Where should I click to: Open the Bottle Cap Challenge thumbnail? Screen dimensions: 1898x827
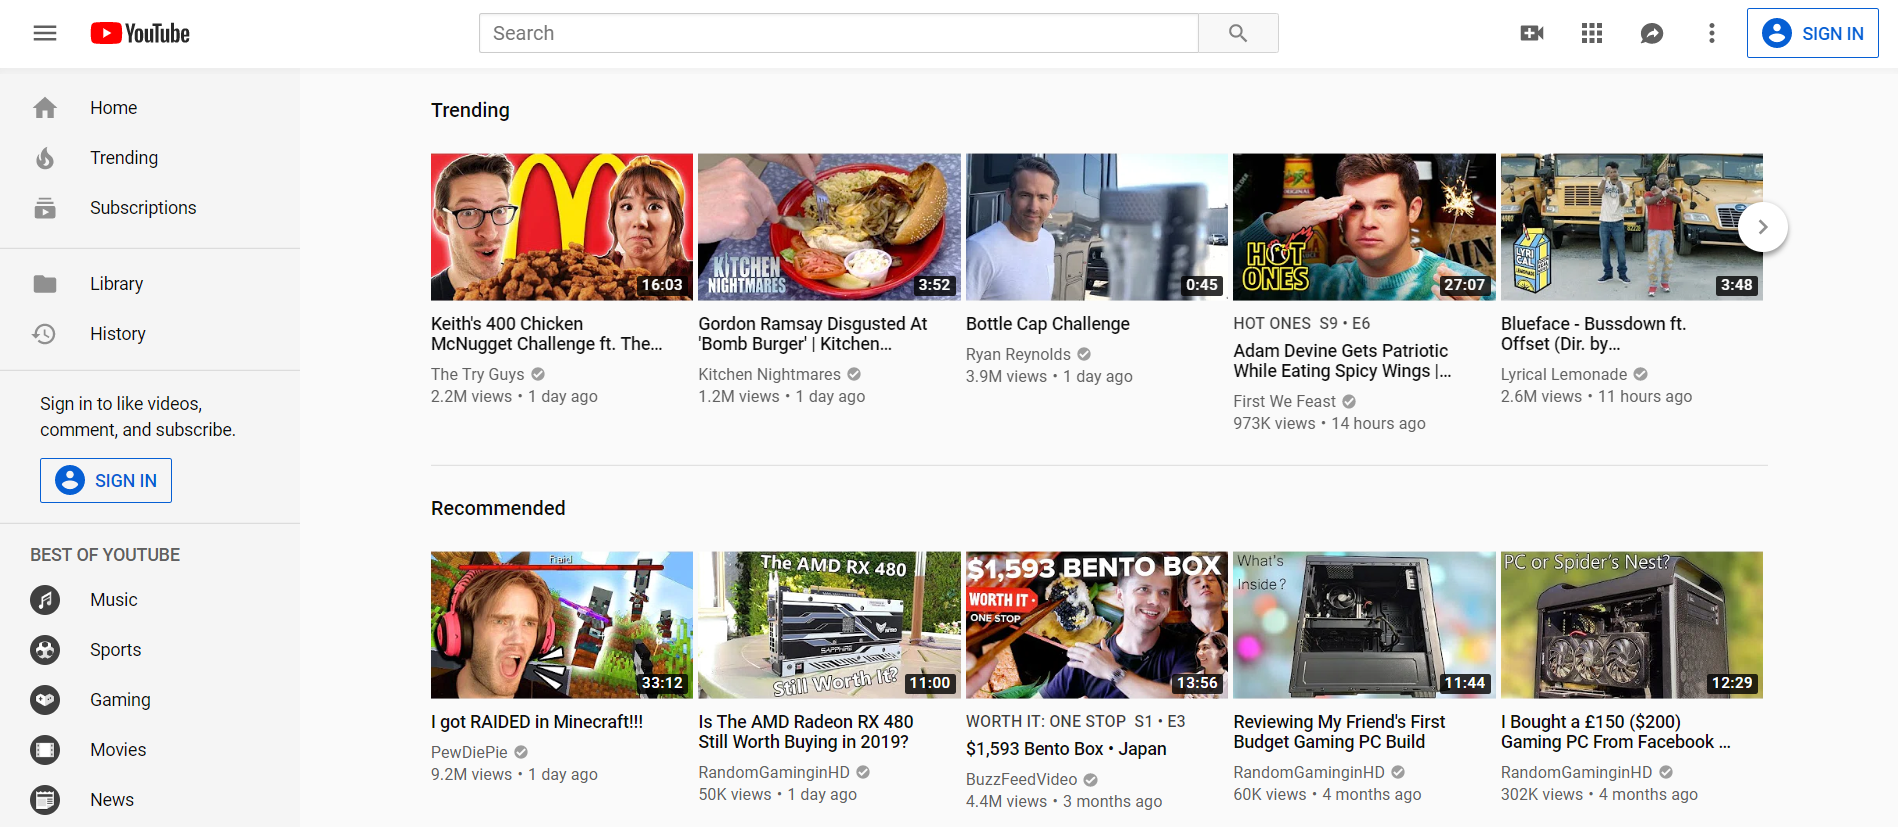tap(1096, 227)
